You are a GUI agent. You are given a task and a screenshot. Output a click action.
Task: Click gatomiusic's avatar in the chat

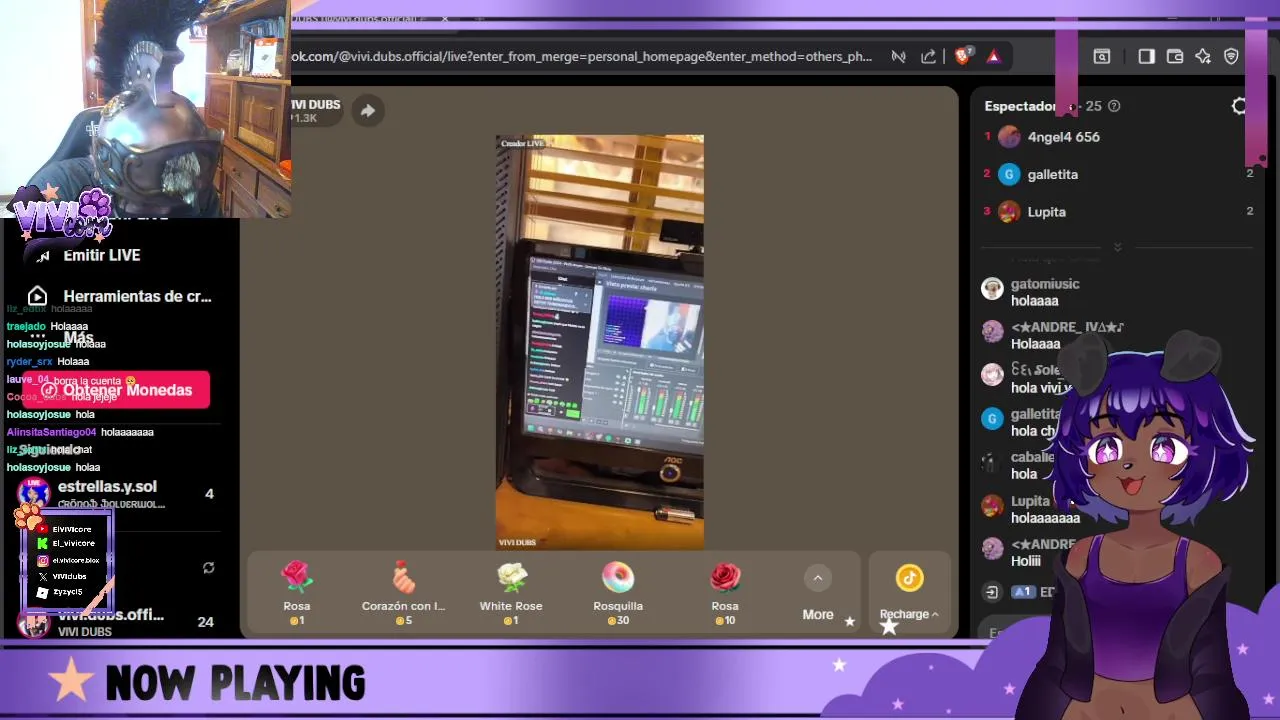(992, 289)
